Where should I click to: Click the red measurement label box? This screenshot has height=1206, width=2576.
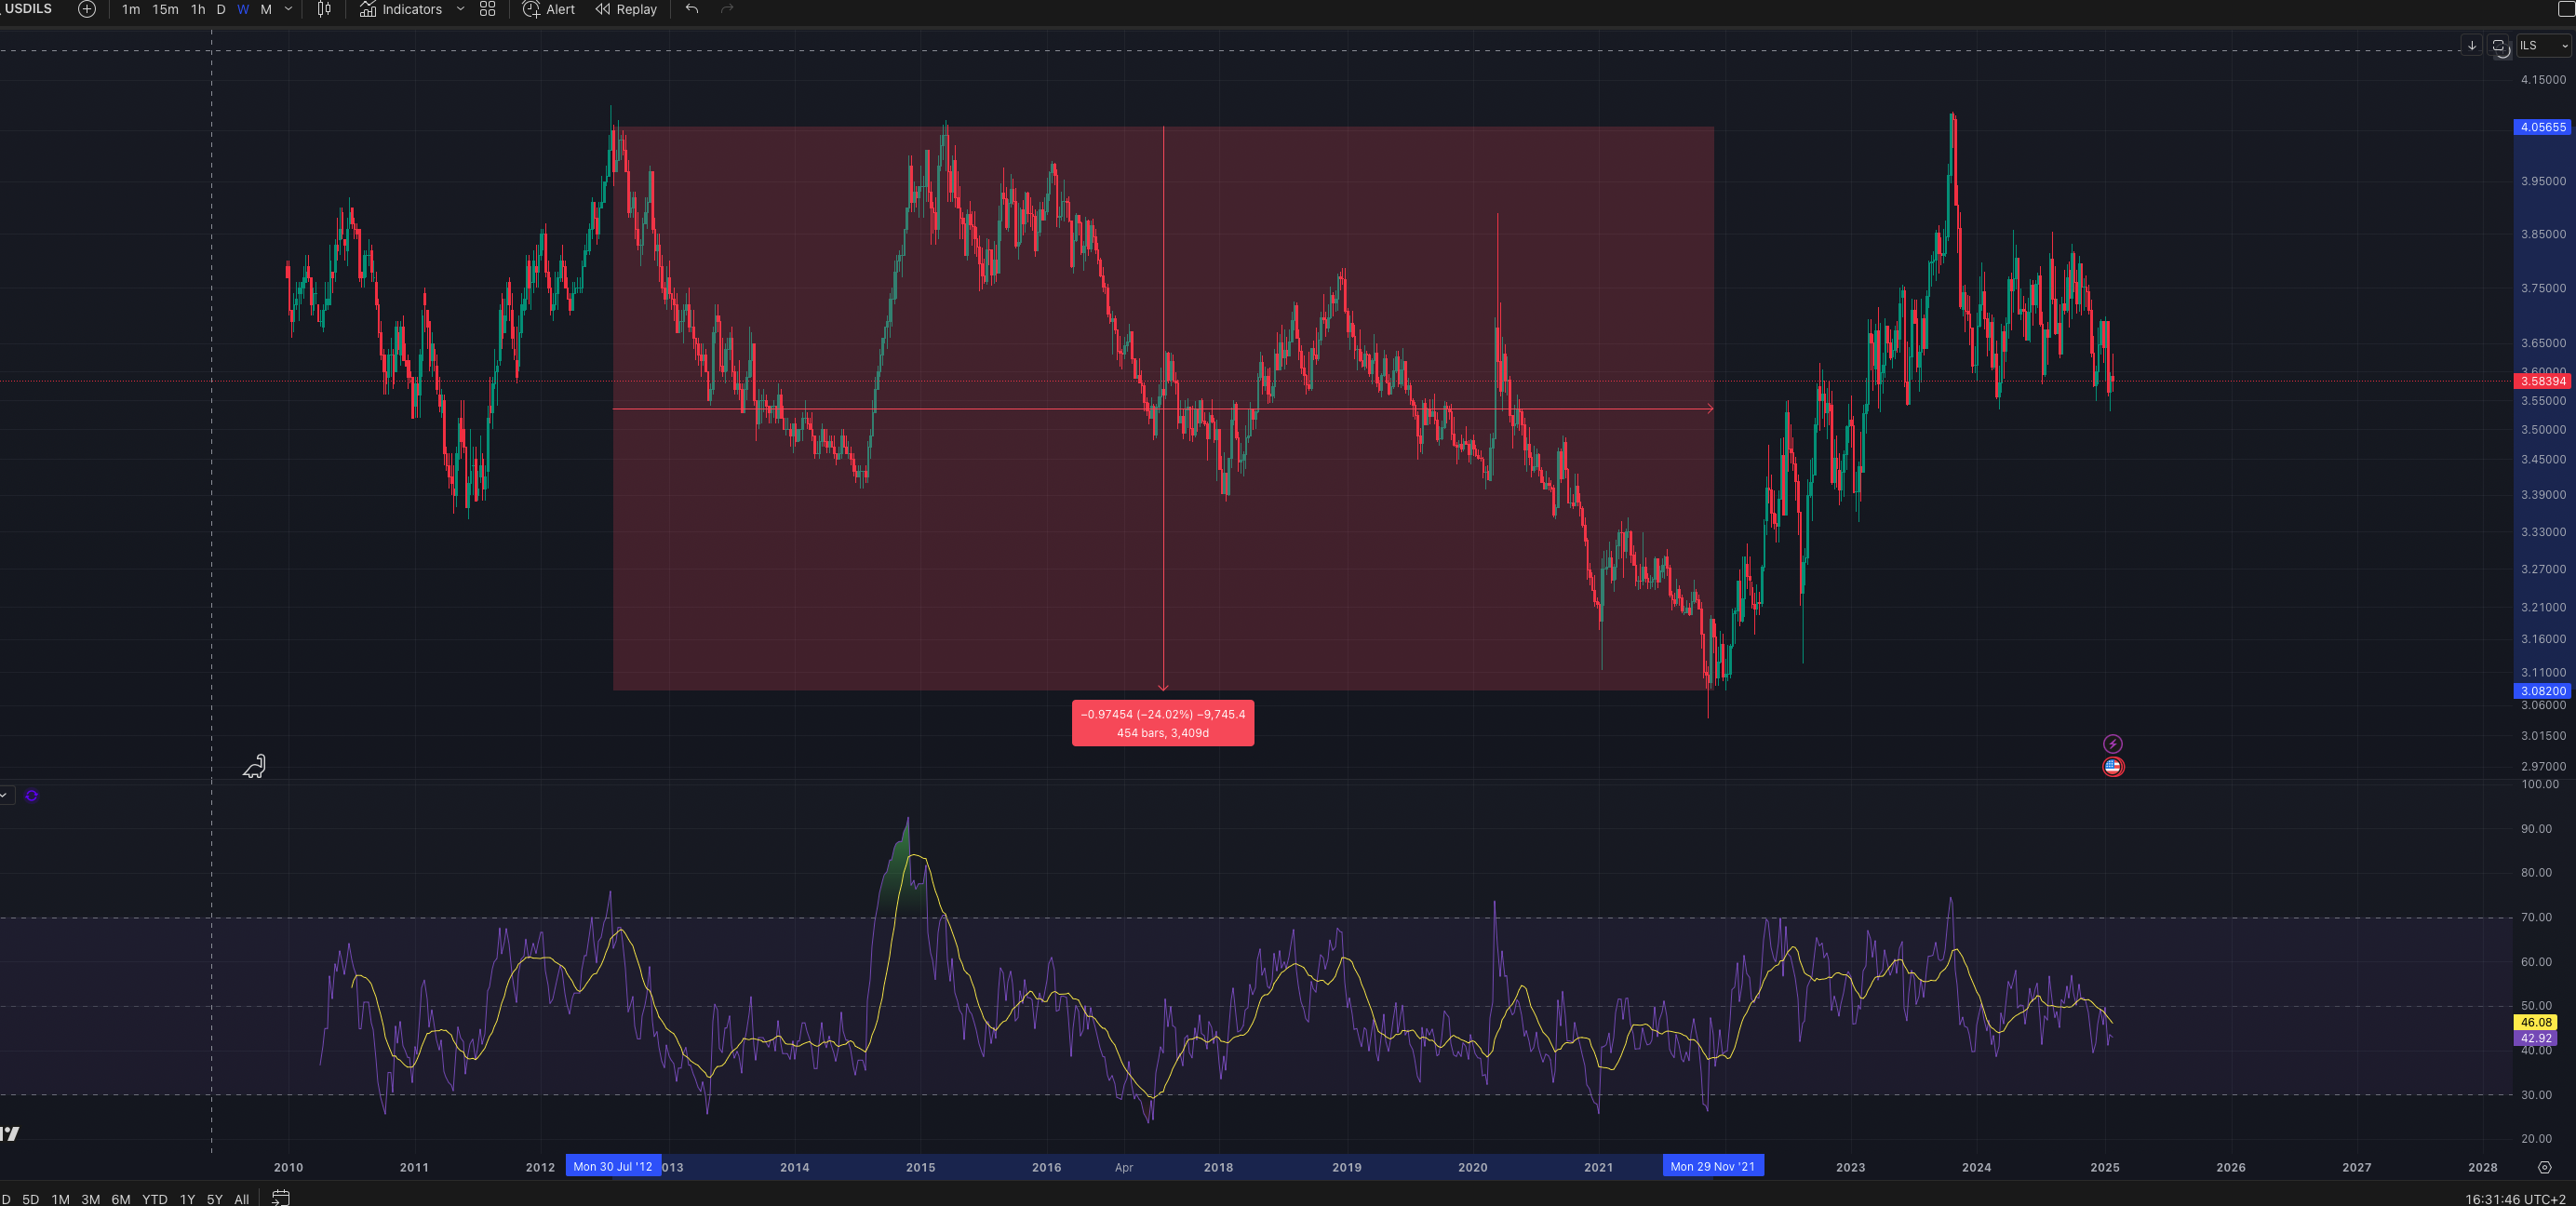[x=1162, y=723]
